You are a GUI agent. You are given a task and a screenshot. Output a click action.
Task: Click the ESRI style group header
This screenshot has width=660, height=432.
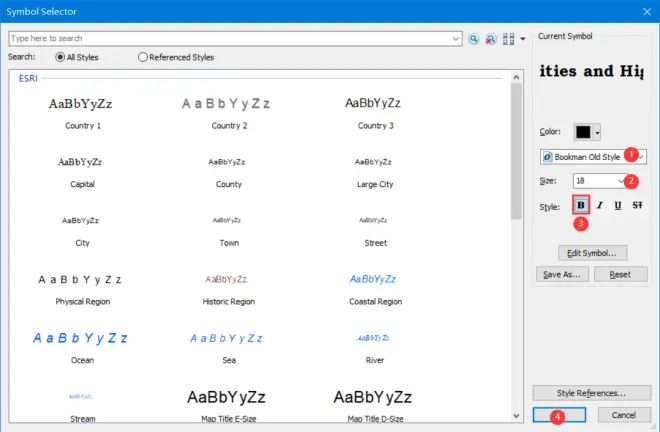(x=28, y=78)
